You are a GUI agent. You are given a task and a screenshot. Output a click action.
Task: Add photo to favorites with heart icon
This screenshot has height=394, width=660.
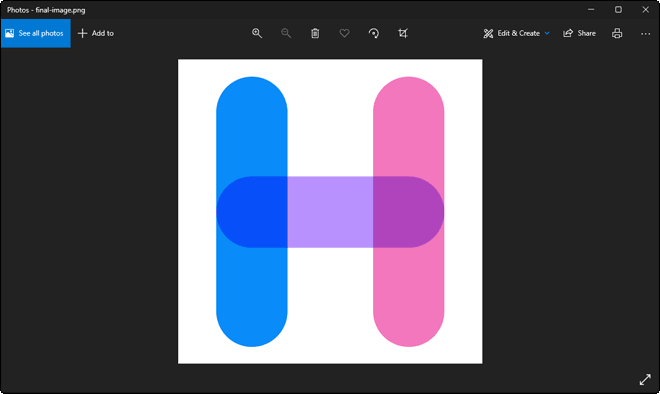pyautogui.click(x=344, y=33)
